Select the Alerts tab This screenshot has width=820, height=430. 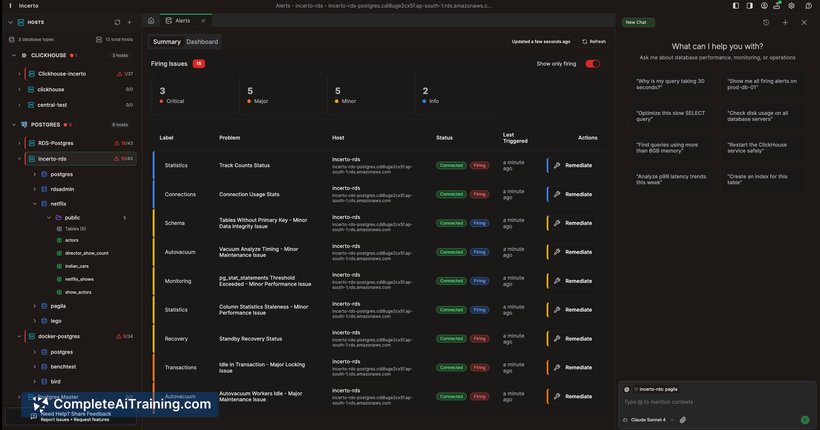178,20
